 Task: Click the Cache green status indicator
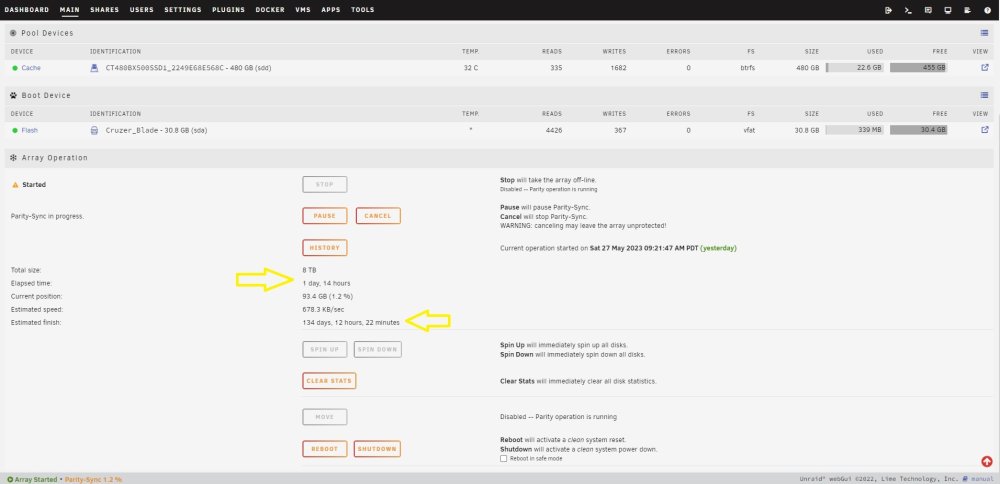15,68
